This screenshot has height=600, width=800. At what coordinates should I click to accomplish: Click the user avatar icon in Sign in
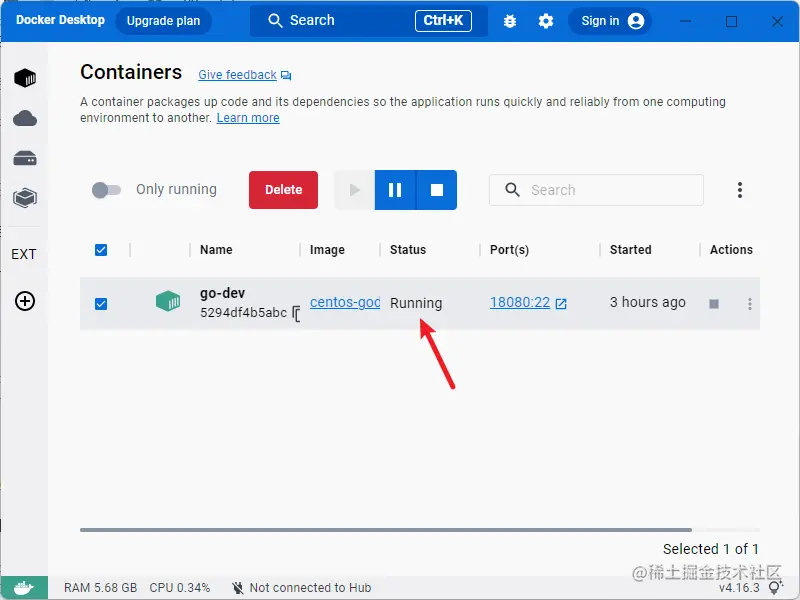point(636,21)
